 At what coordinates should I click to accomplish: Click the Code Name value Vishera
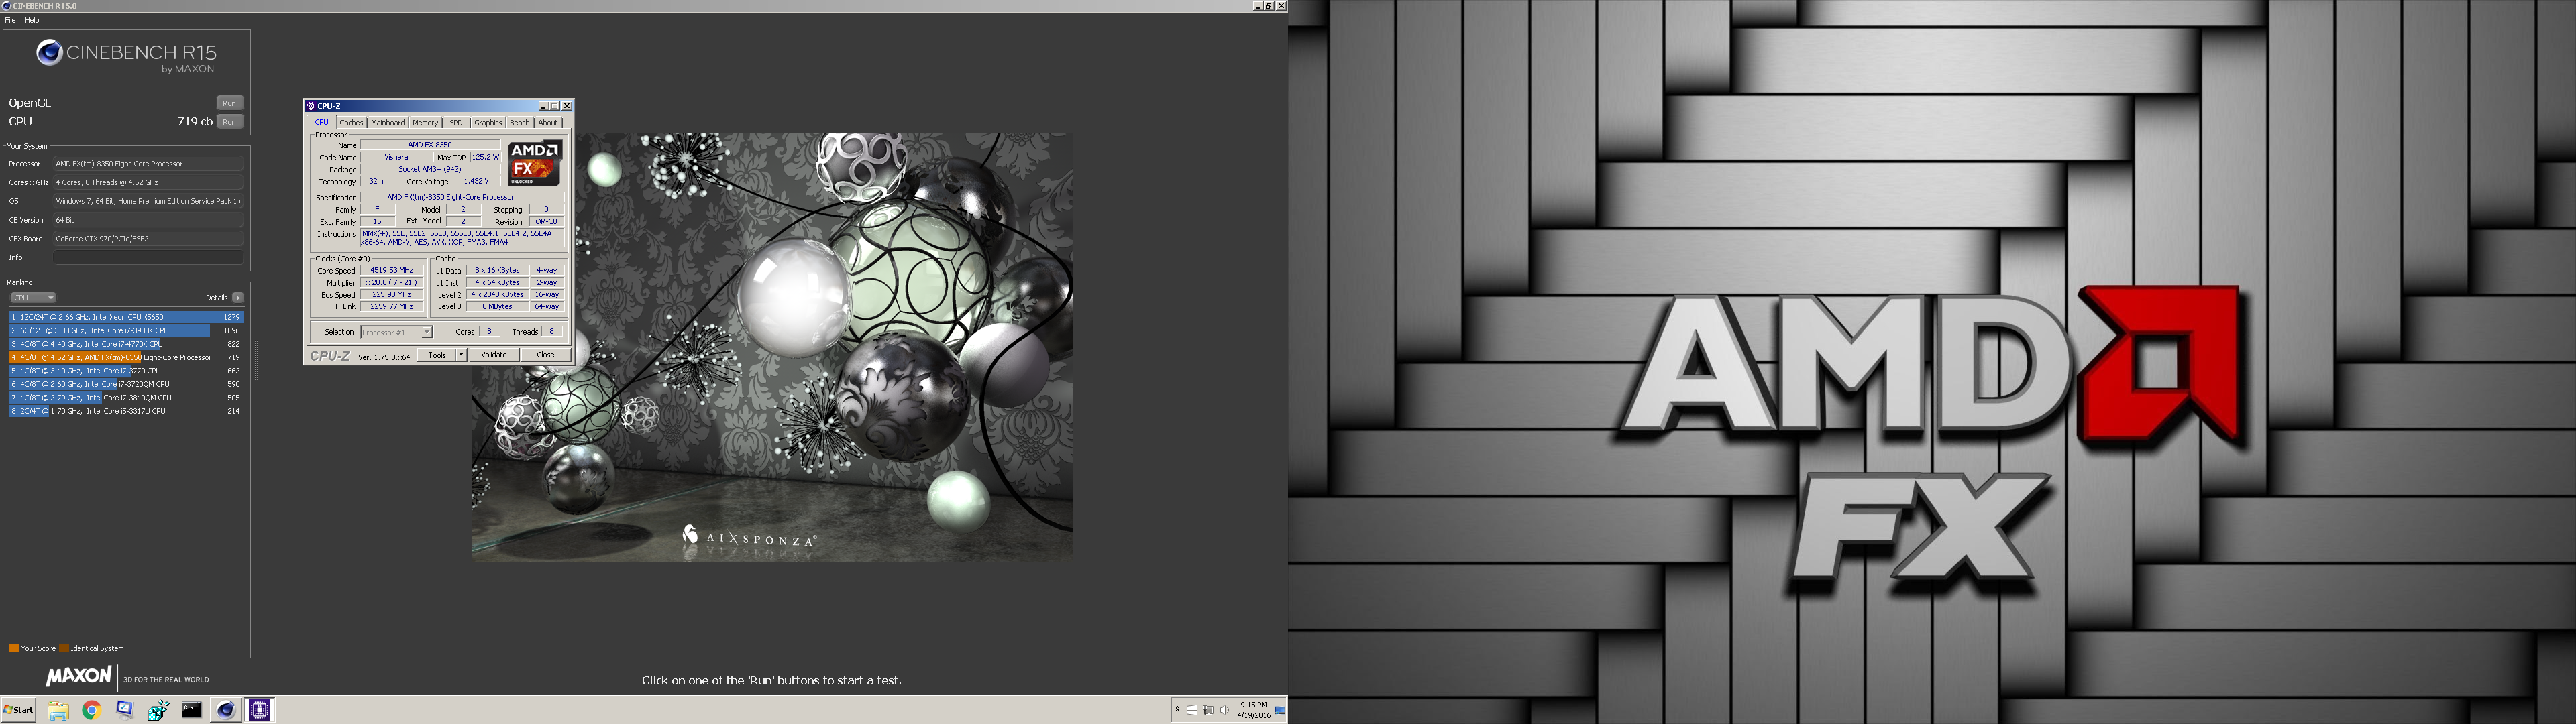pos(396,158)
